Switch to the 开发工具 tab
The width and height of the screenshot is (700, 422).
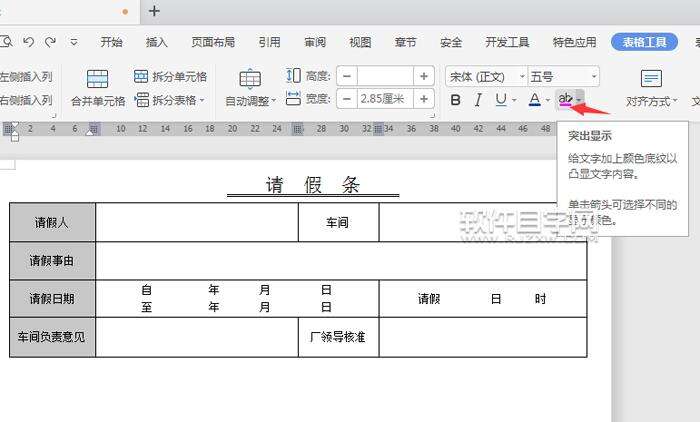point(507,42)
